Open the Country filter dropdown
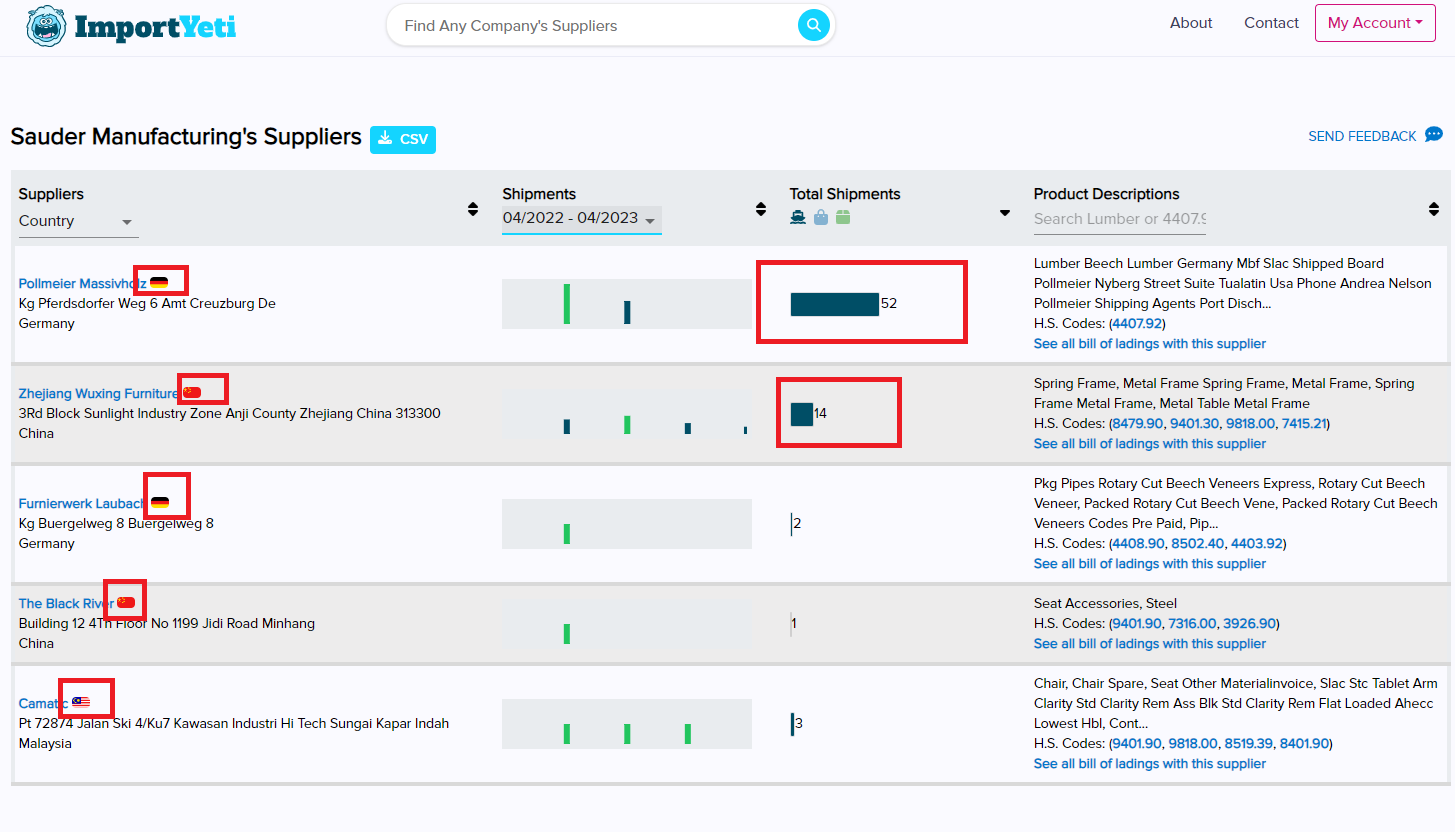The height and width of the screenshot is (832, 1455). 78,222
